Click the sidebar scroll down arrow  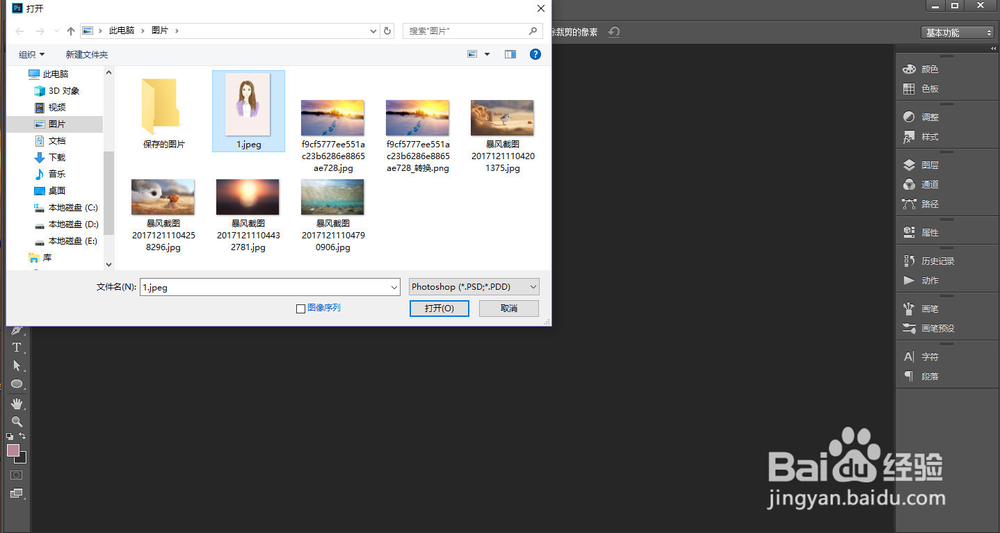click(108, 264)
